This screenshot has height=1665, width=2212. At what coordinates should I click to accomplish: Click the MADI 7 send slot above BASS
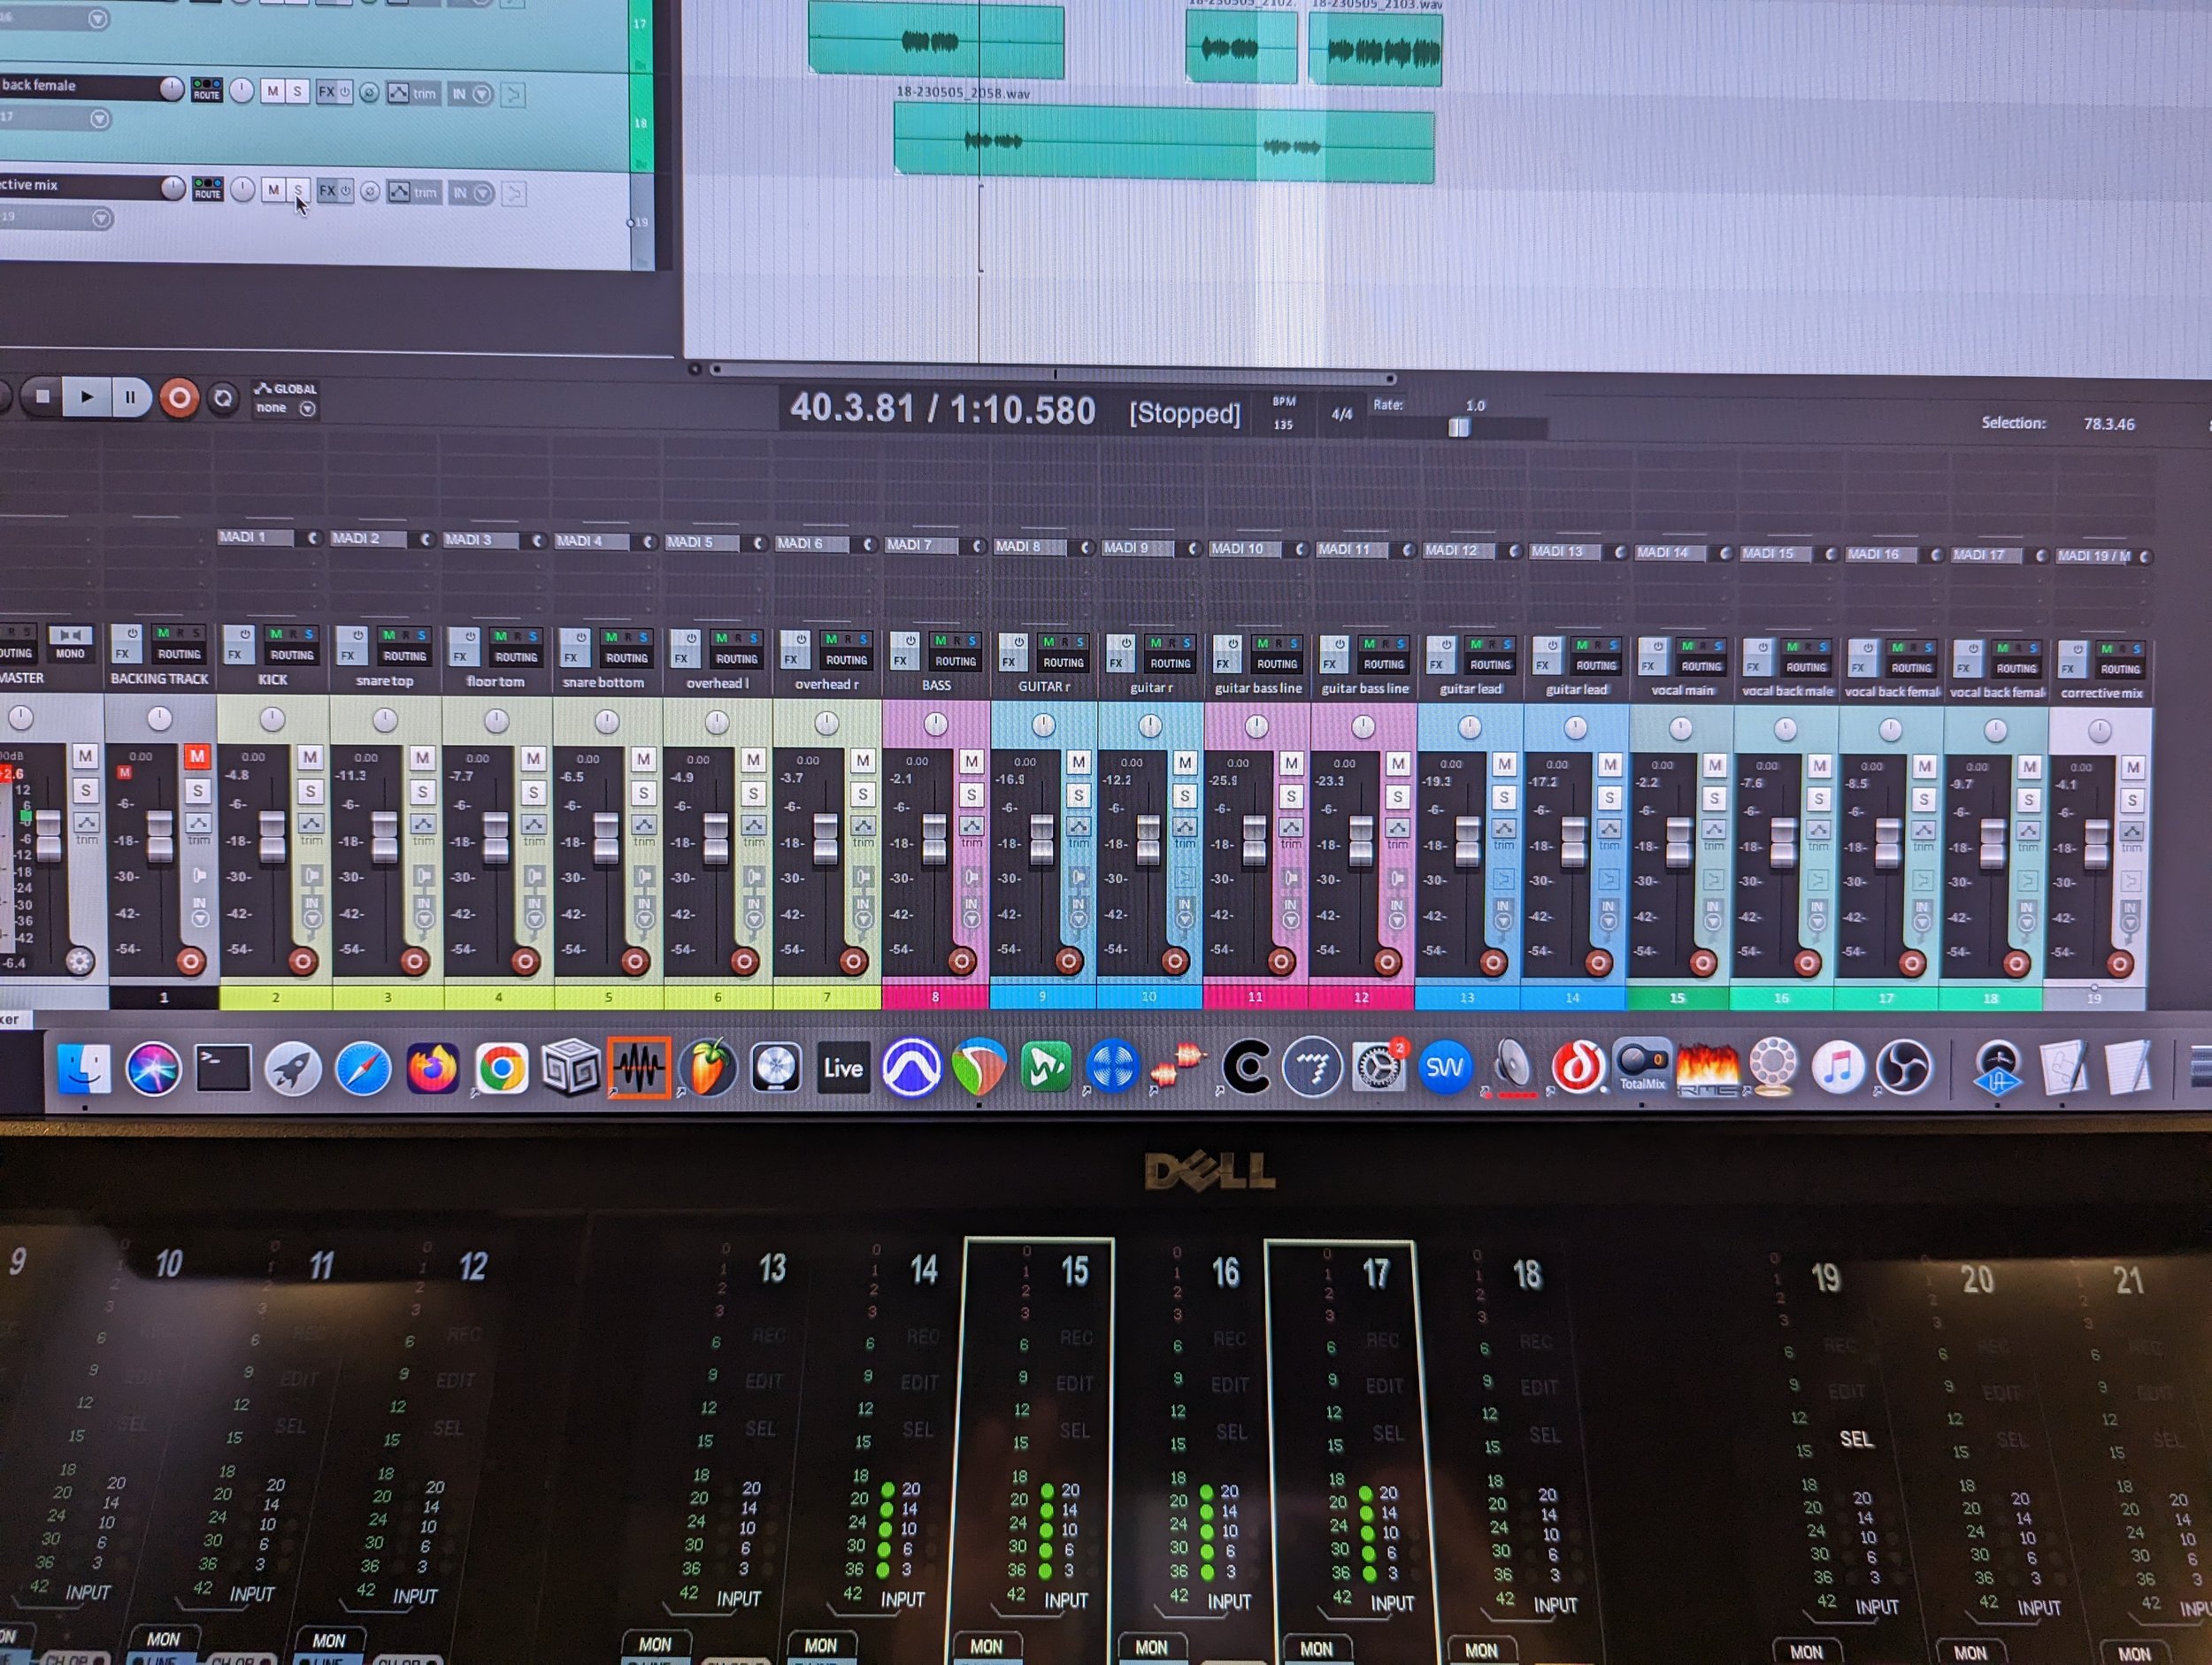(x=922, y=545)
